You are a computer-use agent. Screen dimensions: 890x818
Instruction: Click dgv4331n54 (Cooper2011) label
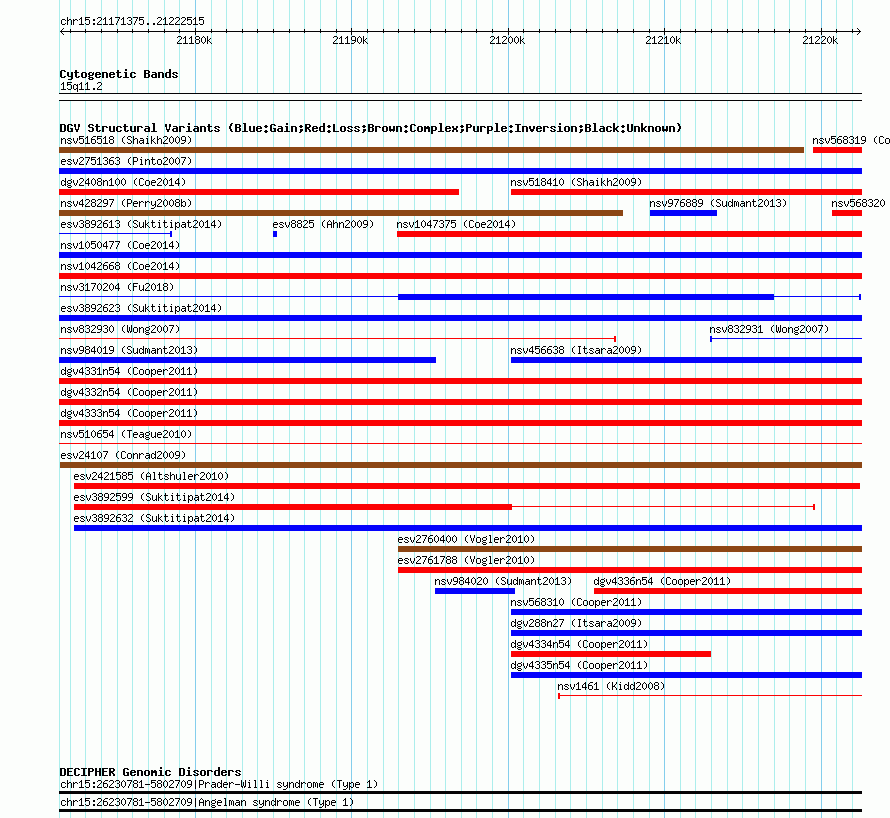(129, 371)
